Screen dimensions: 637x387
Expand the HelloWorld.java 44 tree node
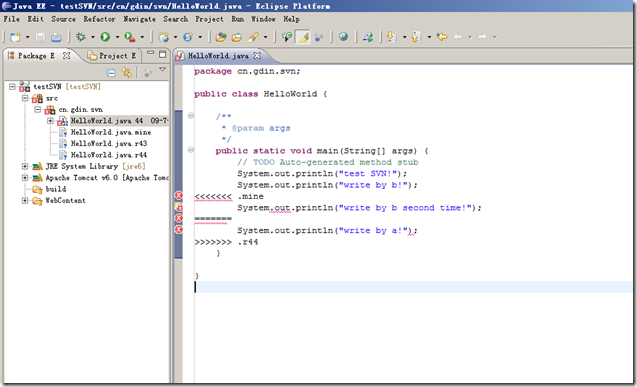[50, 121]
